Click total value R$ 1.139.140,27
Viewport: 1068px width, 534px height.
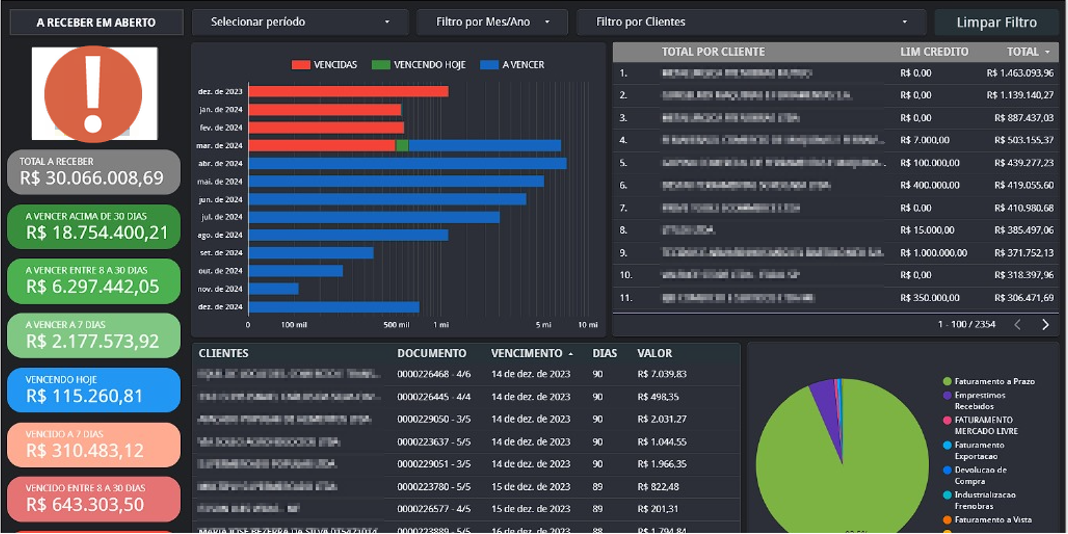coord(1020,95)
